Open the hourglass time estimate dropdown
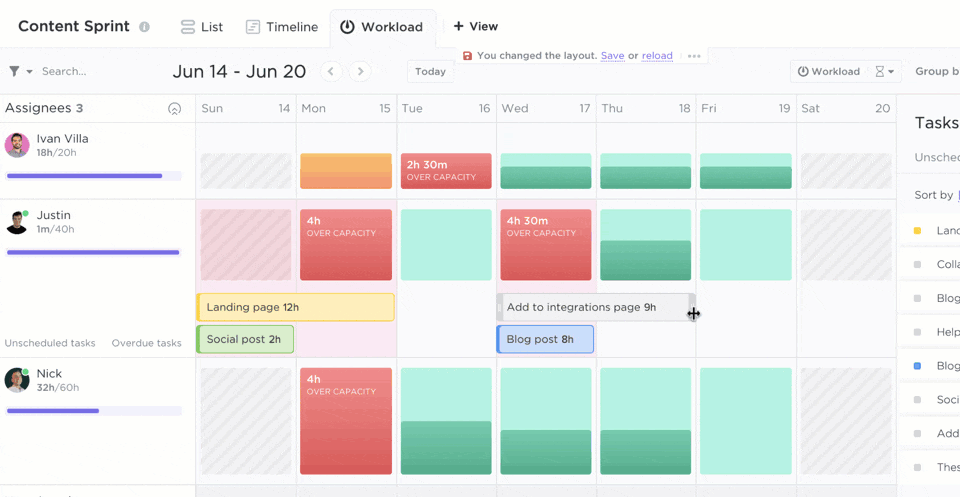 pyautogui.click(x=886, y=71)
